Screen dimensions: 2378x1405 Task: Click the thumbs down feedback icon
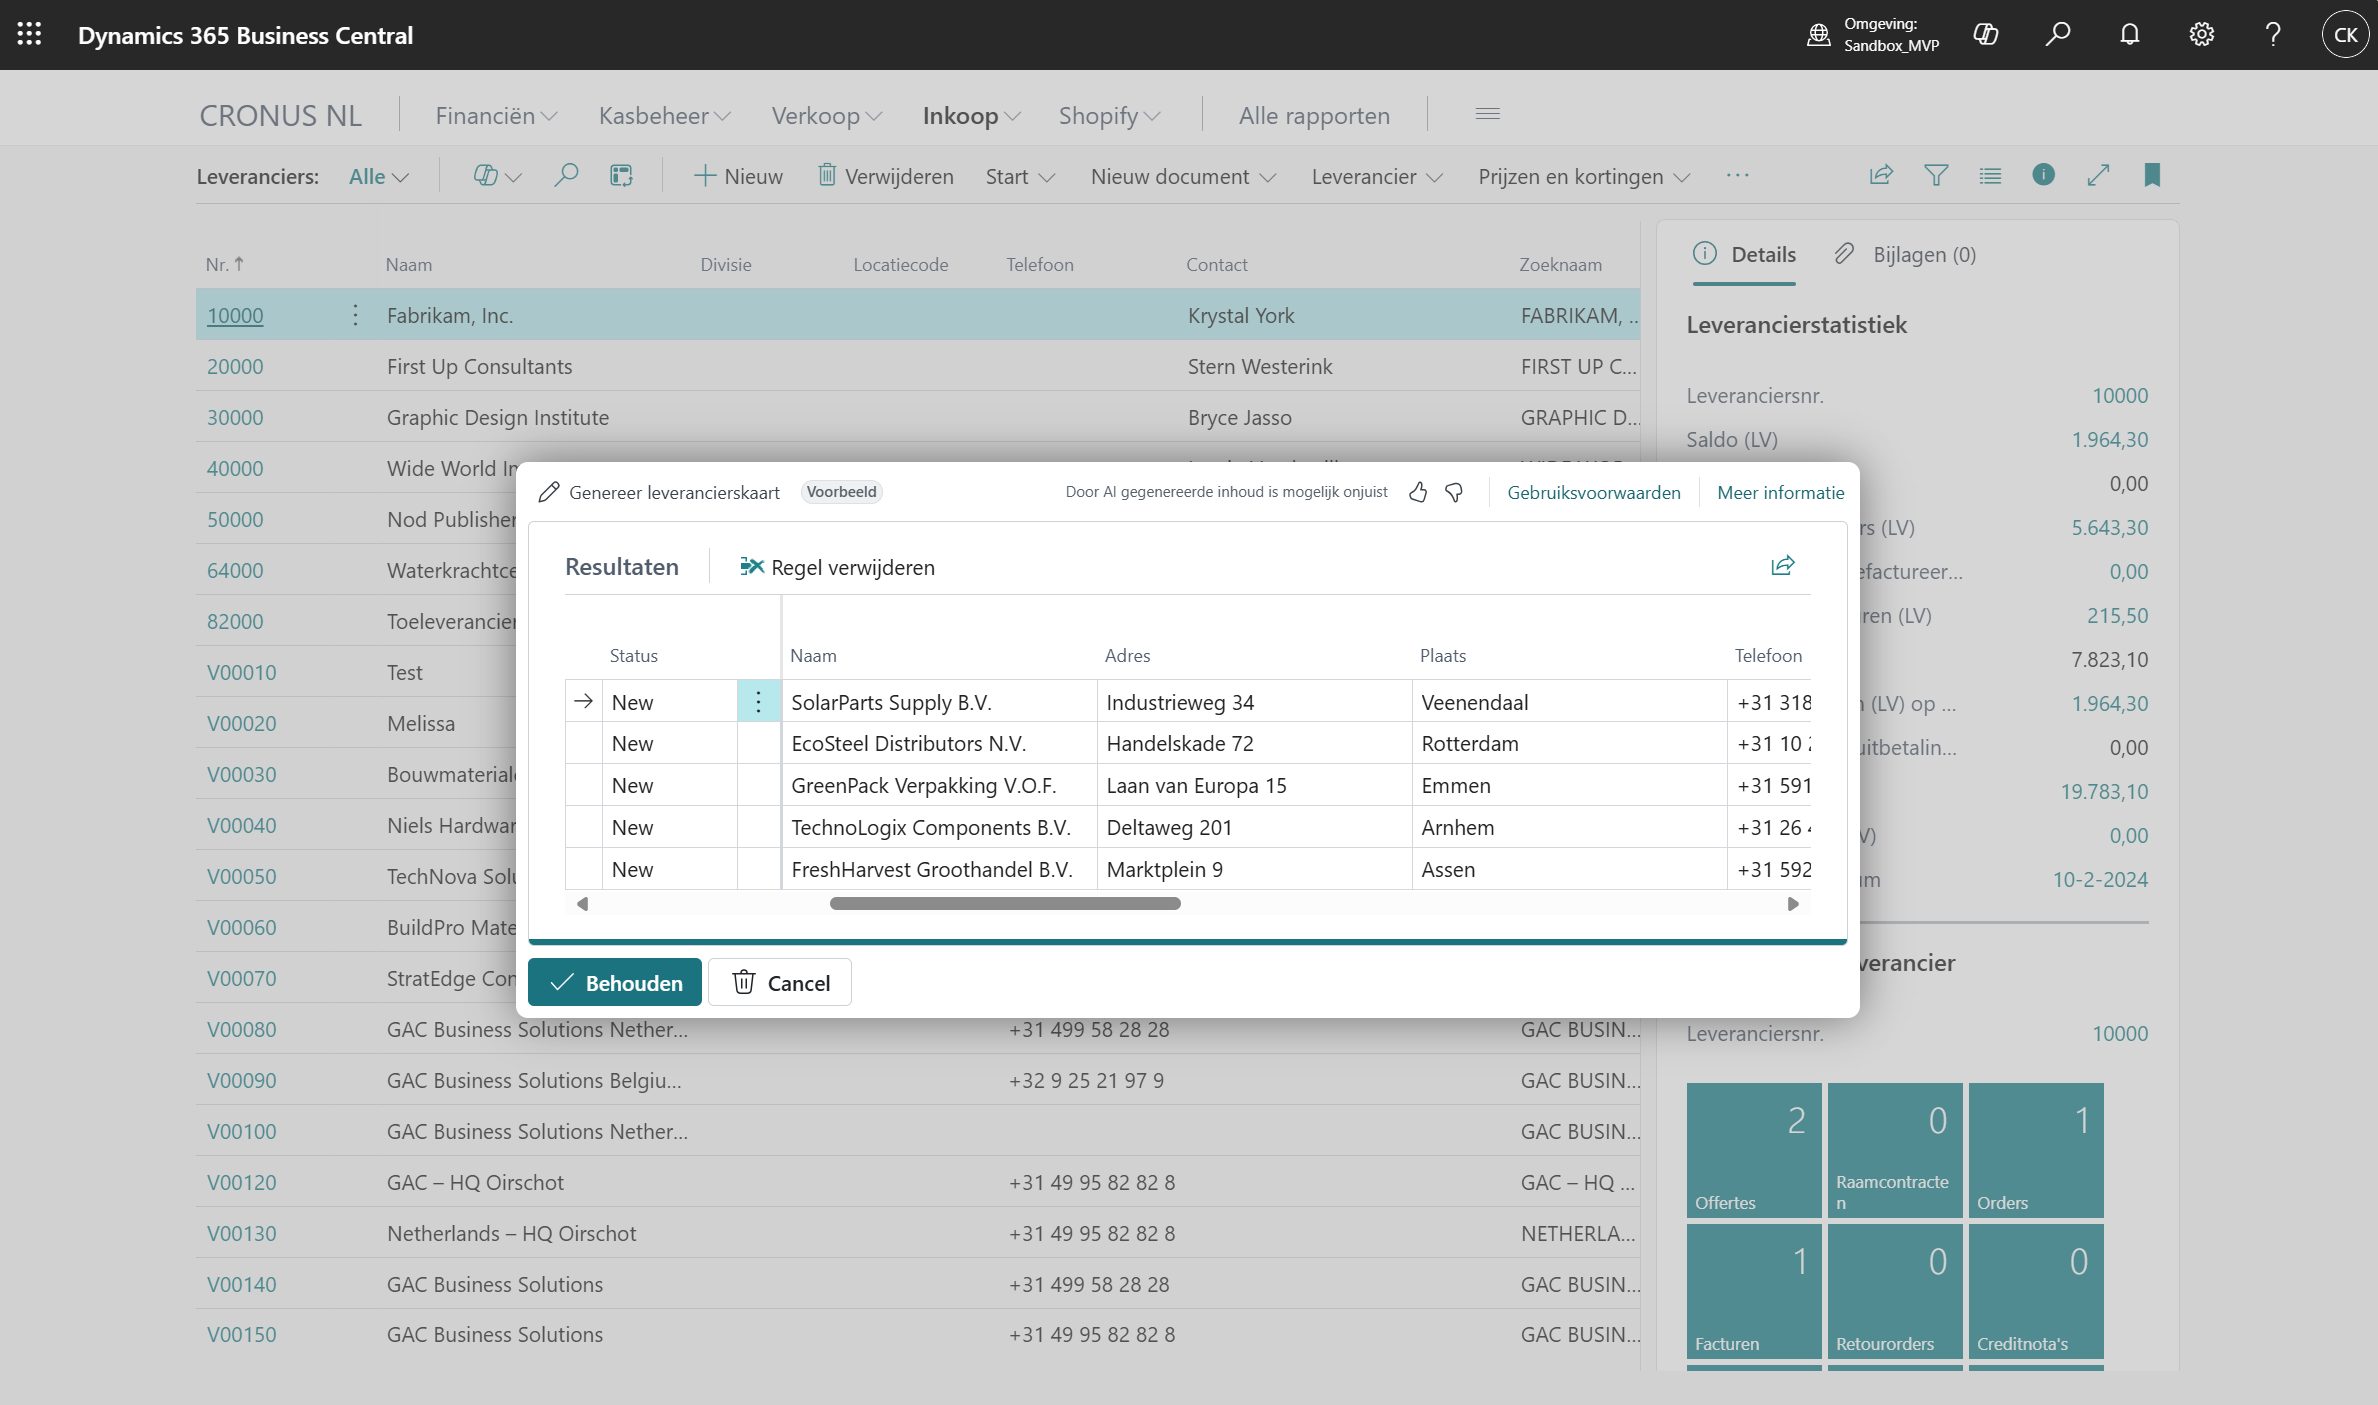(1454, 492)
